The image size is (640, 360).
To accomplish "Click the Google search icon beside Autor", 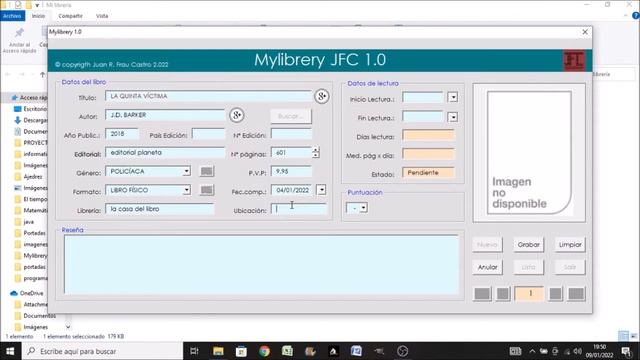I will tap(237, 115).
